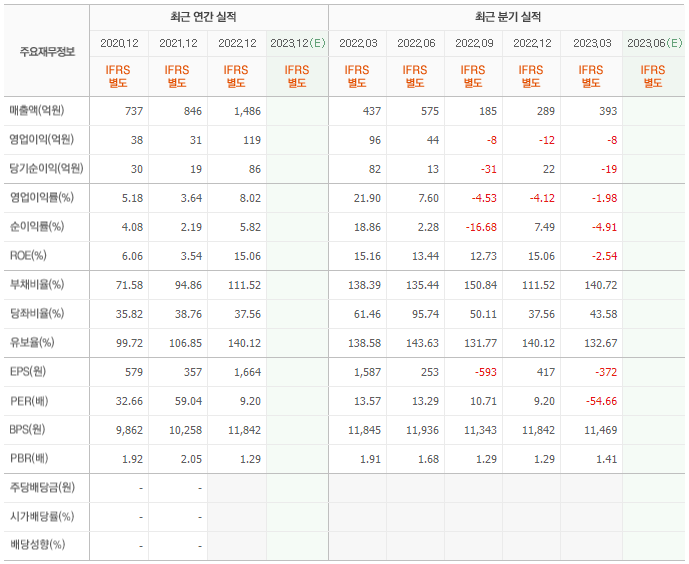Click the 당좌비율(%) row label
The image size is (689, 564).
point(37,313)
